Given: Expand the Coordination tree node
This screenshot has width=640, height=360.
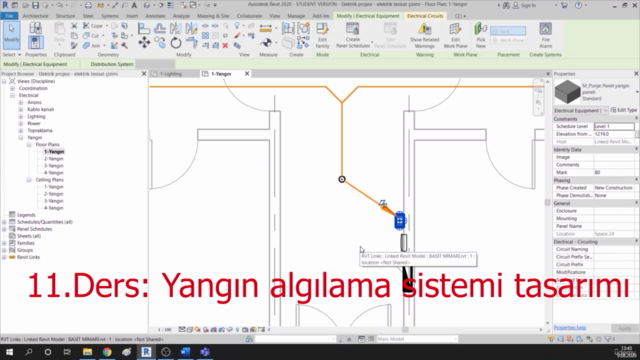Looking at the screenshot, I should 12,89.
